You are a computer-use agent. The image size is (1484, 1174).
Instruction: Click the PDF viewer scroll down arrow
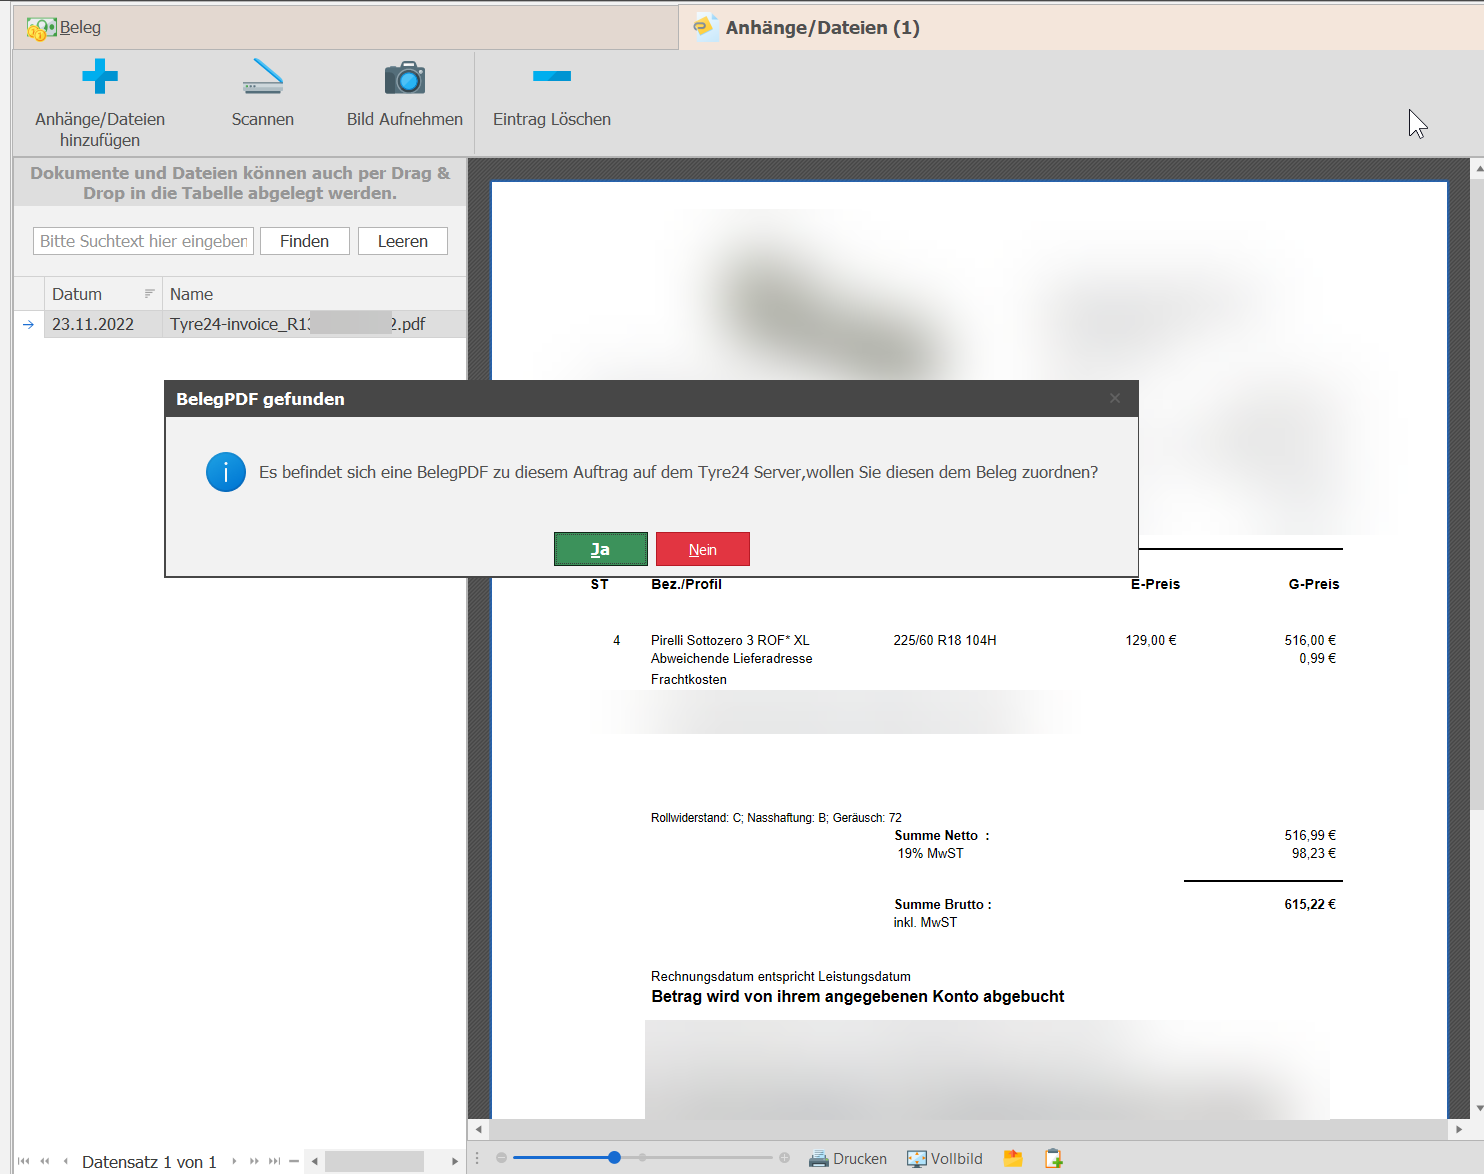[1478, 1108]
